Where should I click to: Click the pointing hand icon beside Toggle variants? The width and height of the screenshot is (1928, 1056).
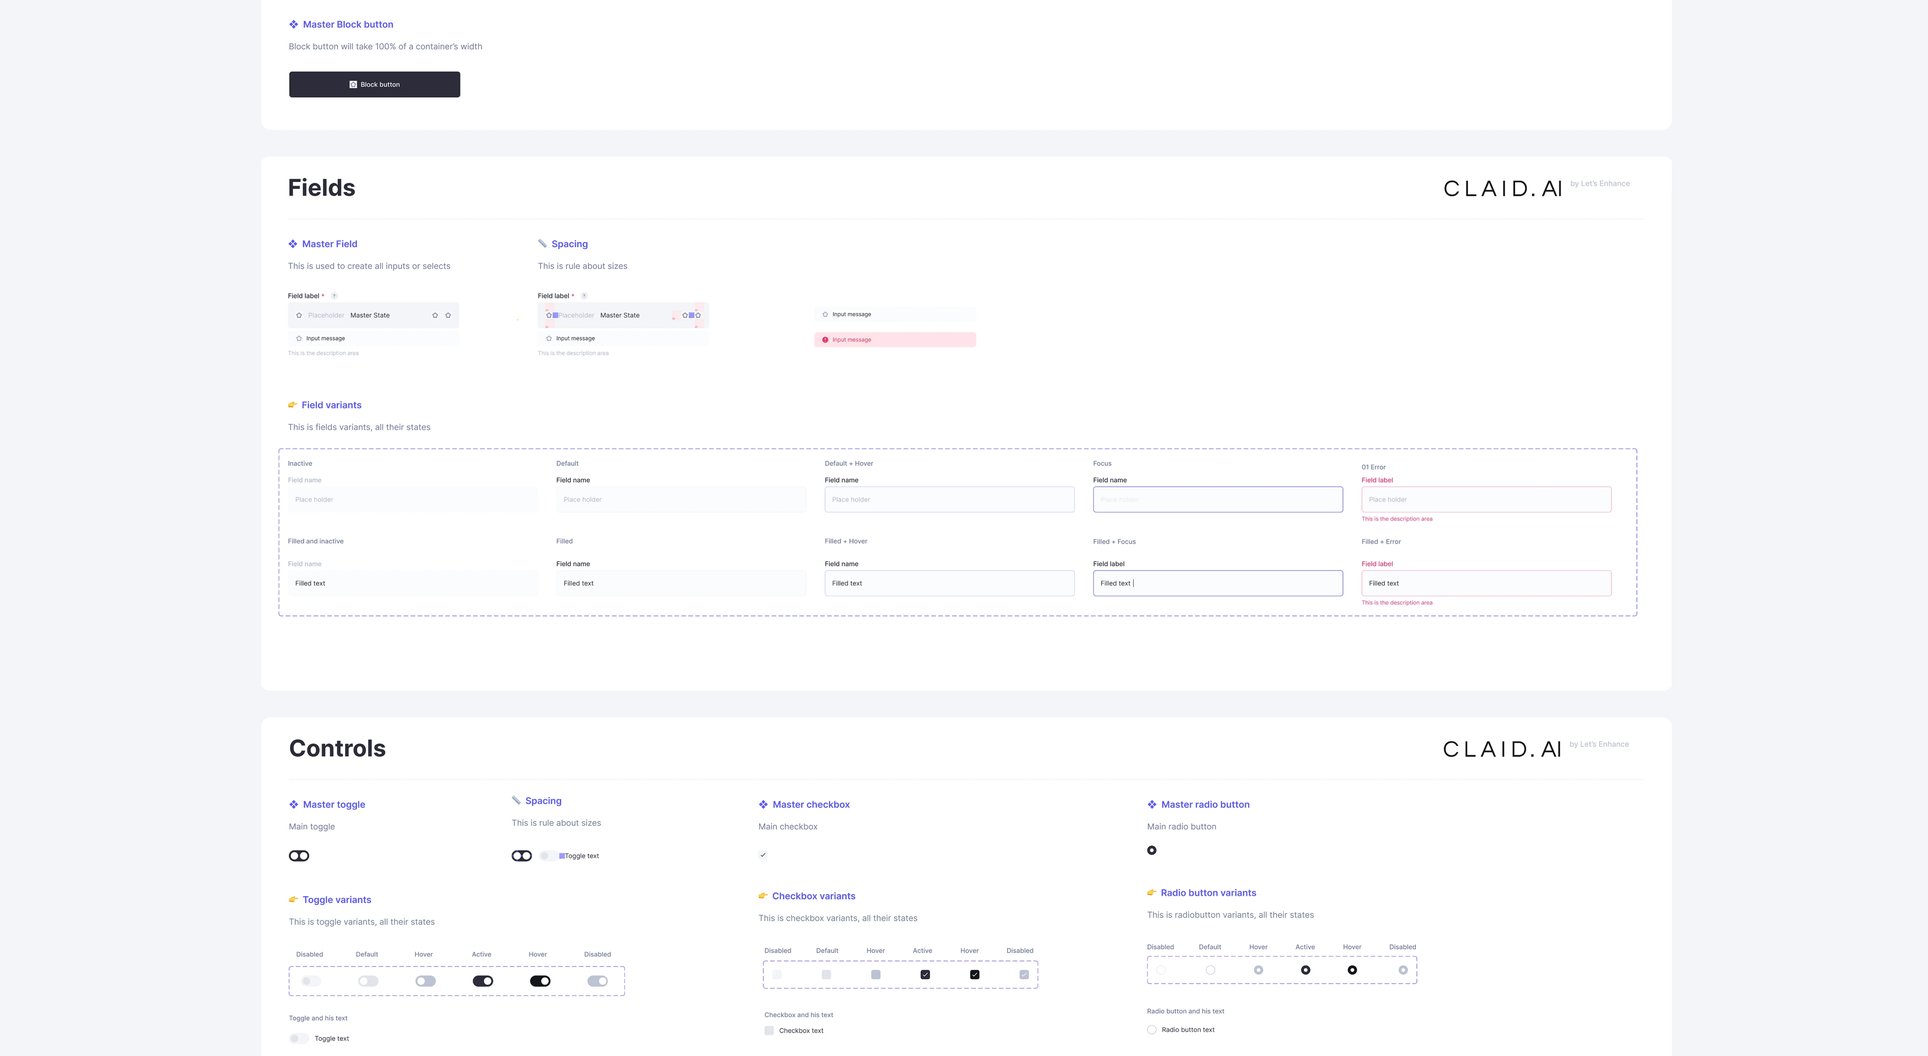[294, 900]
